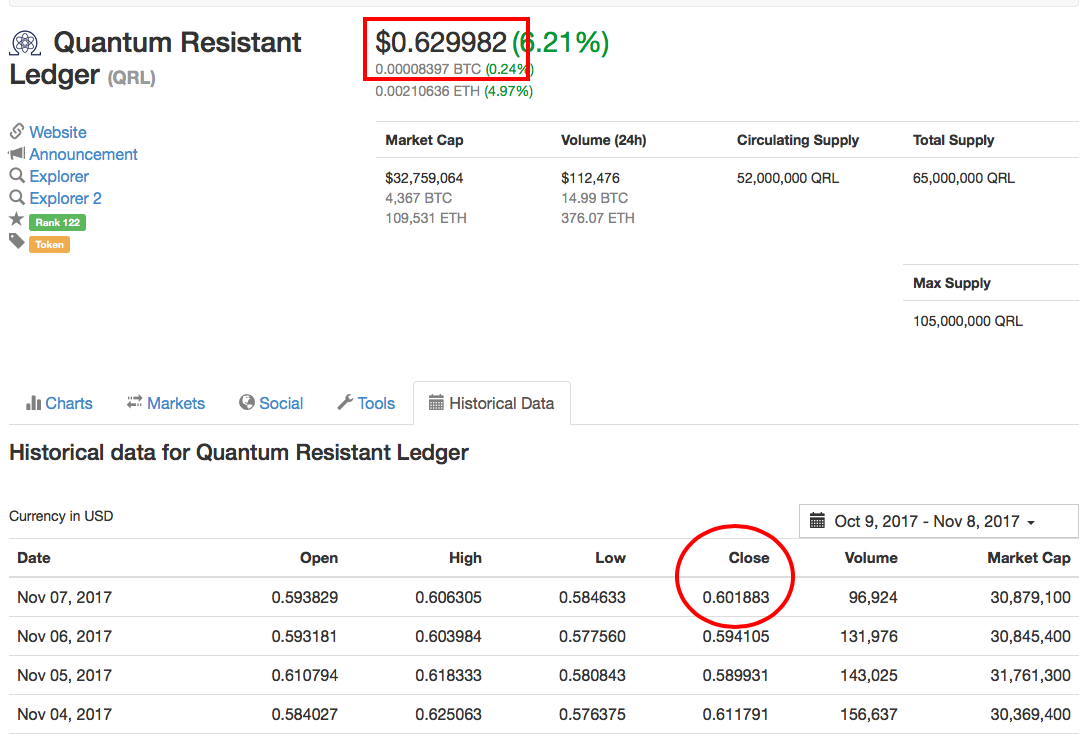Click the Currency in USD label
1081x738 pixels.
tap(61, 516)
